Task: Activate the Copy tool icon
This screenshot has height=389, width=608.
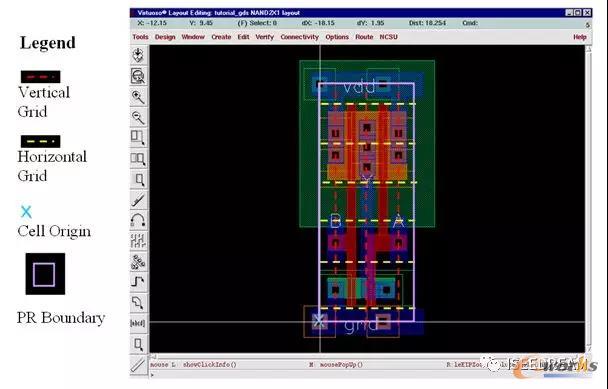Action: (x=138, y=159)
